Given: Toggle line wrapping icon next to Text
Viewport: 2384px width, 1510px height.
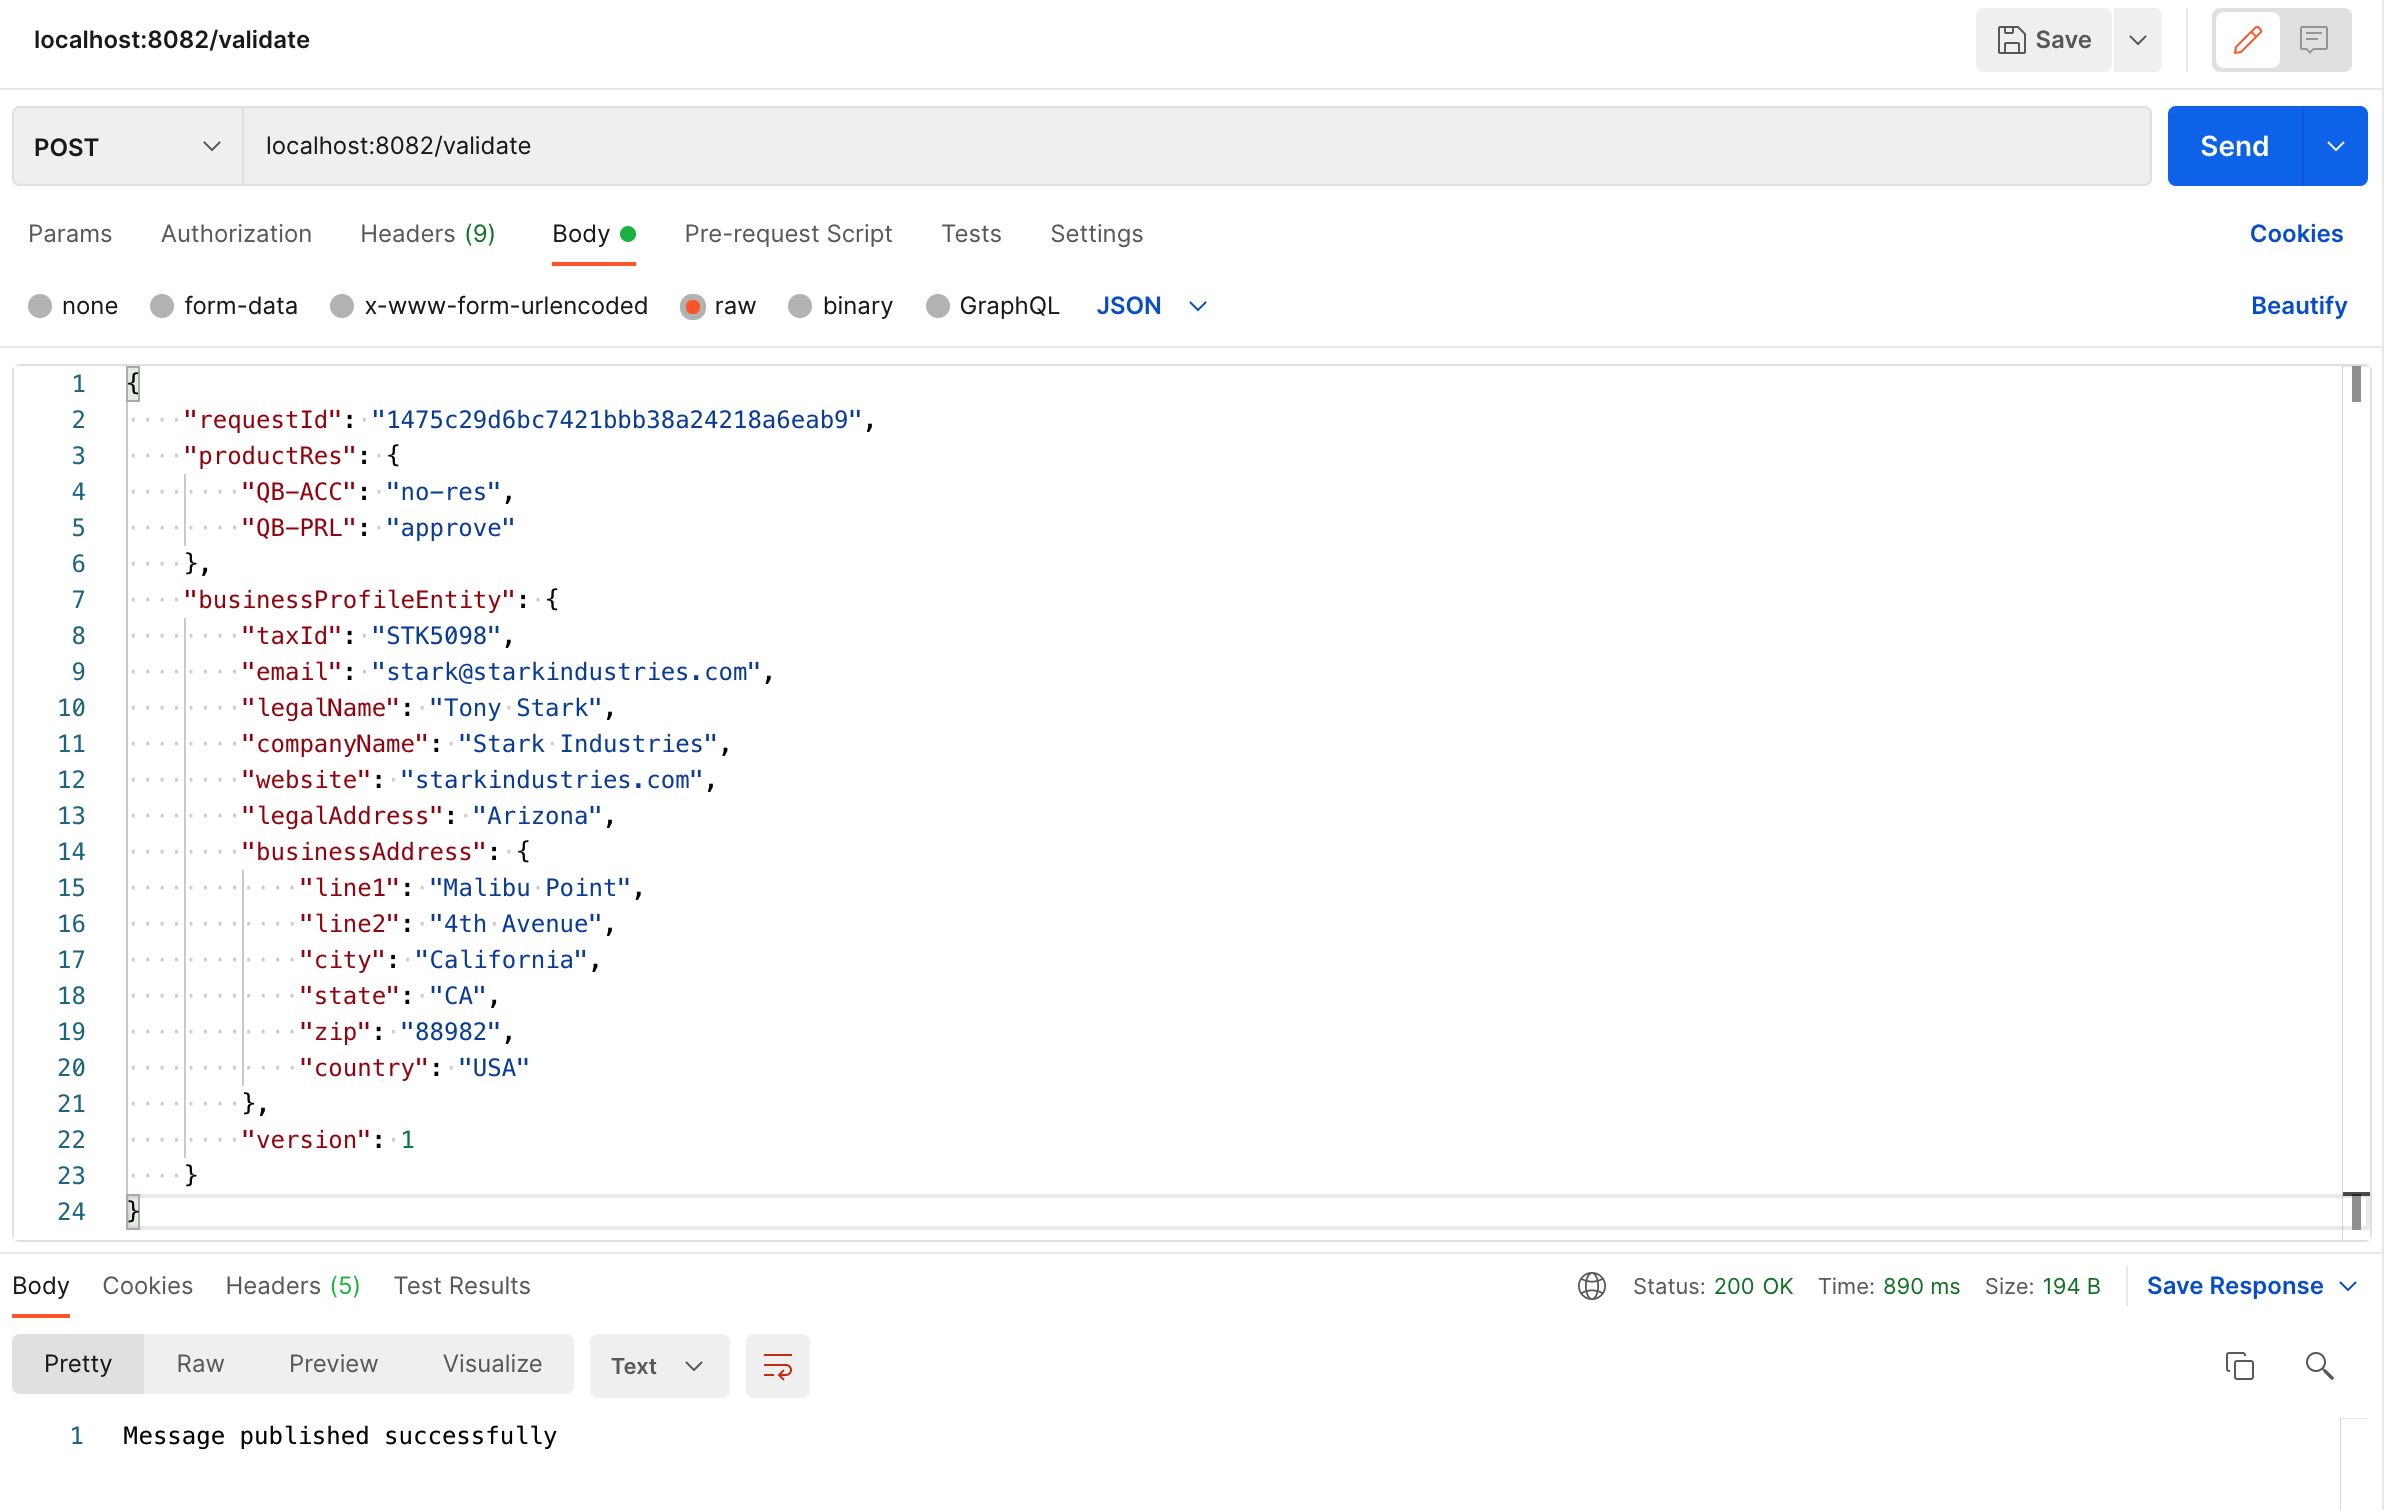Looking at the screenshot, I should (x=777, y=1365).
